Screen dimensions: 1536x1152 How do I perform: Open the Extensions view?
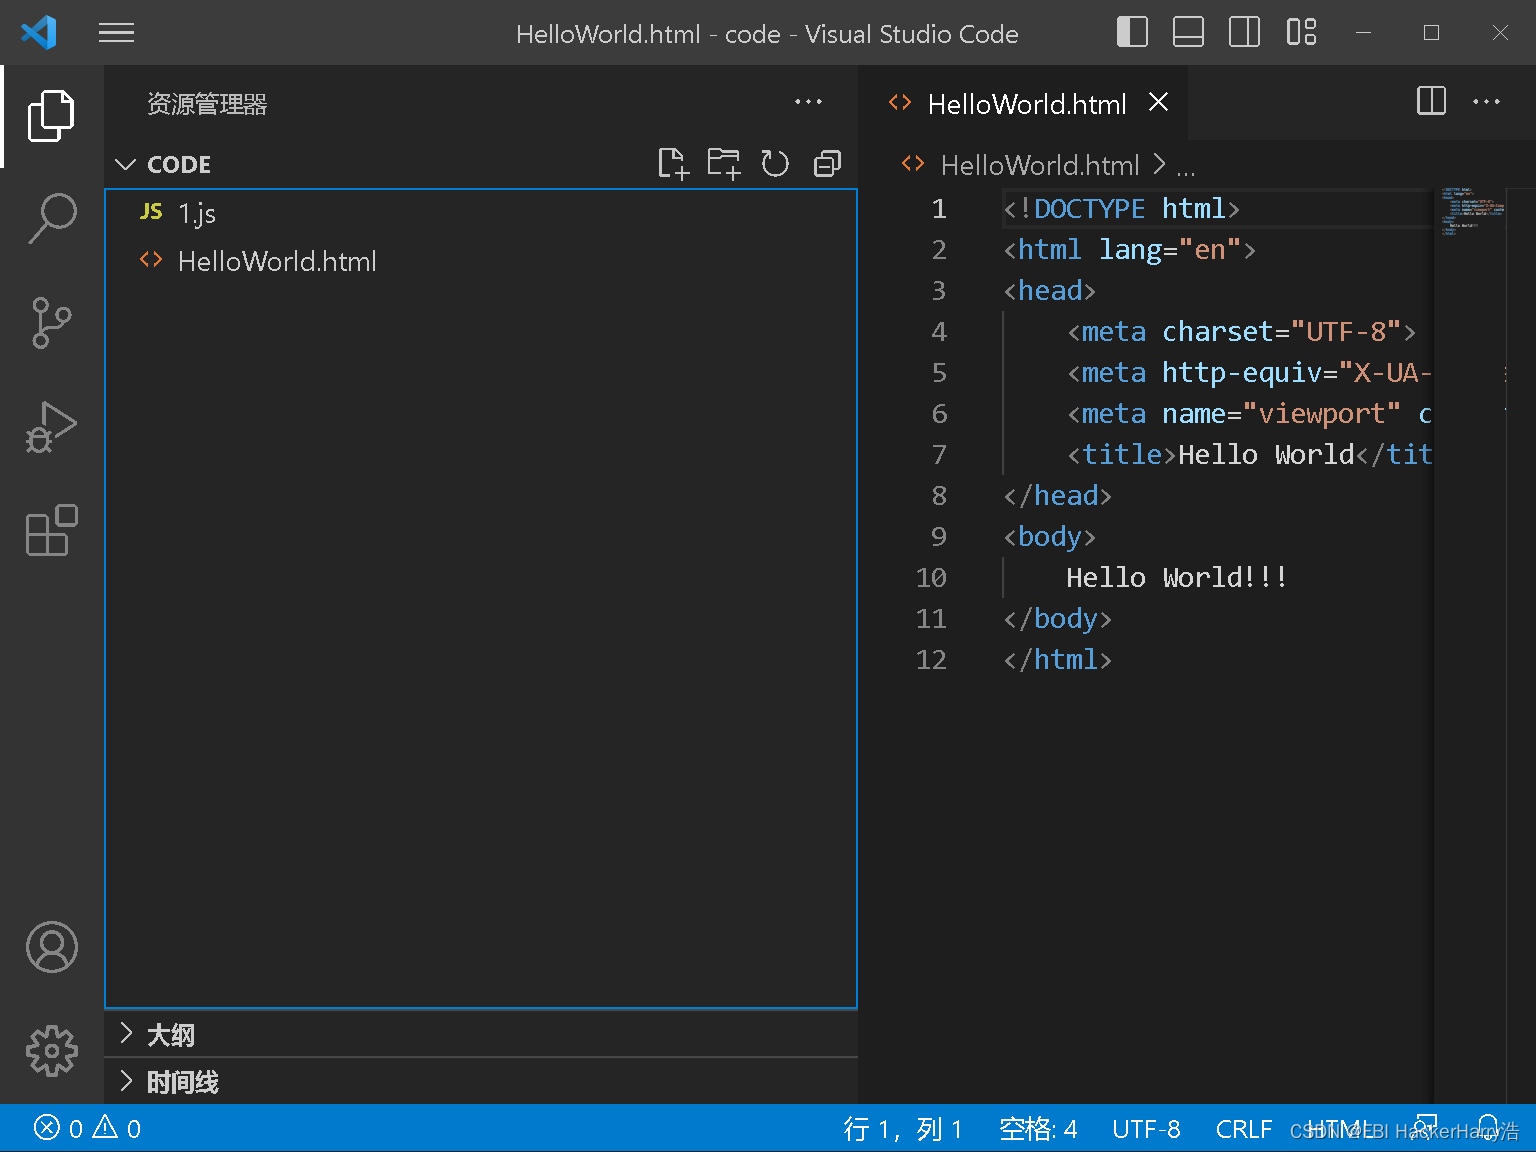(x=51, y=531)
